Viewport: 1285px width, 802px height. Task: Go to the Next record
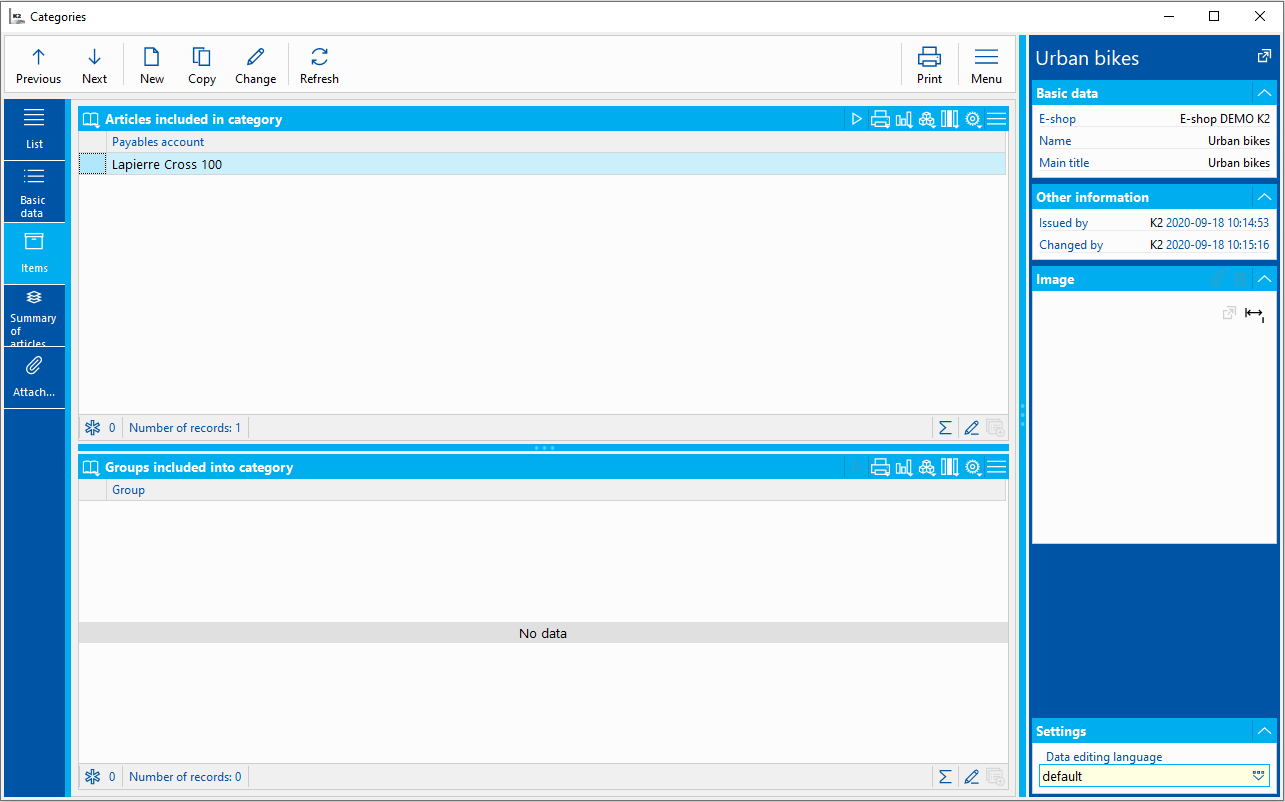click(94, 66)
